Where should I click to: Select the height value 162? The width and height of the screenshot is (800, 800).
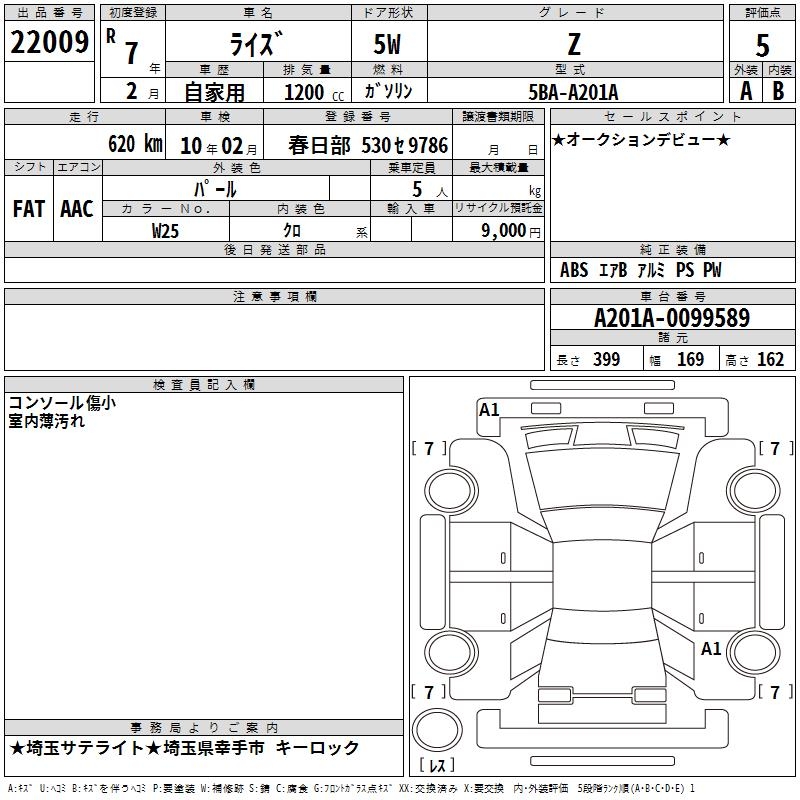[x=770, y=359]
